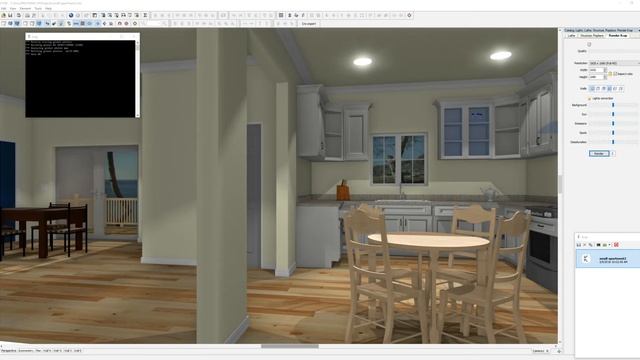Image resolution: width=640 pixels, height=360 pixels.
Task: Switch to the Render Map tab
Action: click(618, 36)
